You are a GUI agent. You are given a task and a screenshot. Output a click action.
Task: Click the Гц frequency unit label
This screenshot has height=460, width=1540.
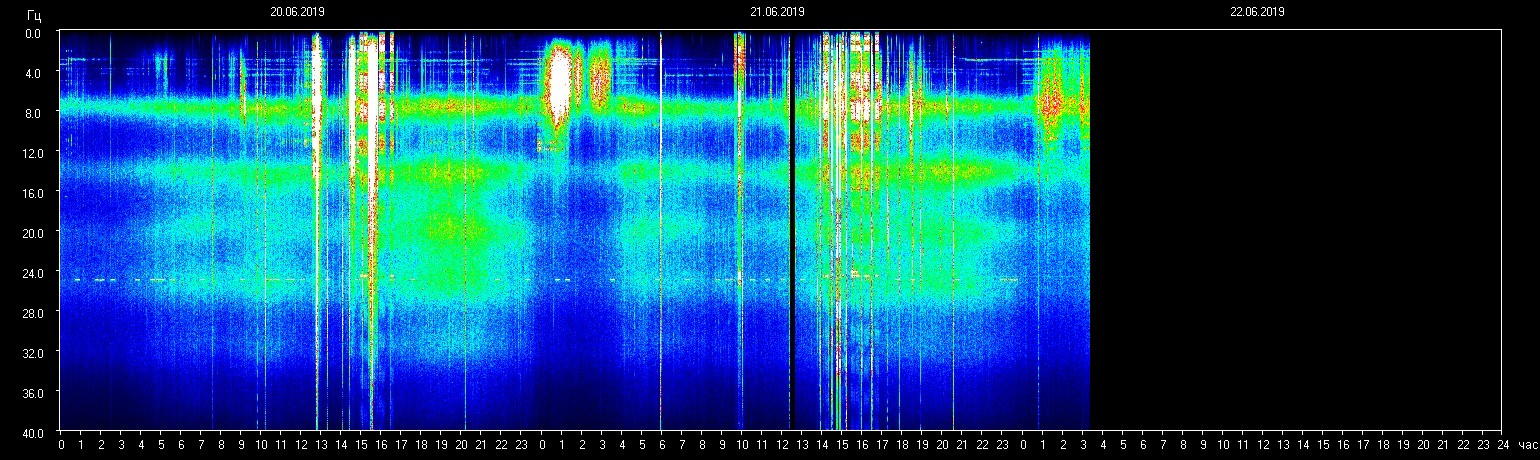(x=35, y=14)
